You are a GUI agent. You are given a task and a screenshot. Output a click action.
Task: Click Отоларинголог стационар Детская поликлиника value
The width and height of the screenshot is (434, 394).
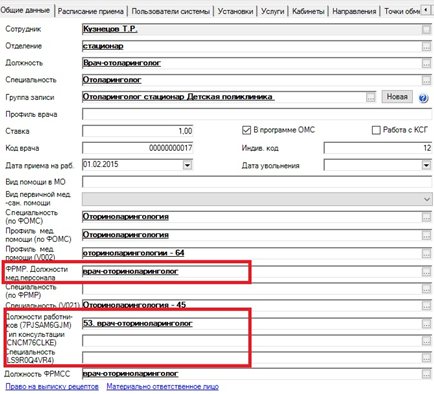tap(178, 97)
